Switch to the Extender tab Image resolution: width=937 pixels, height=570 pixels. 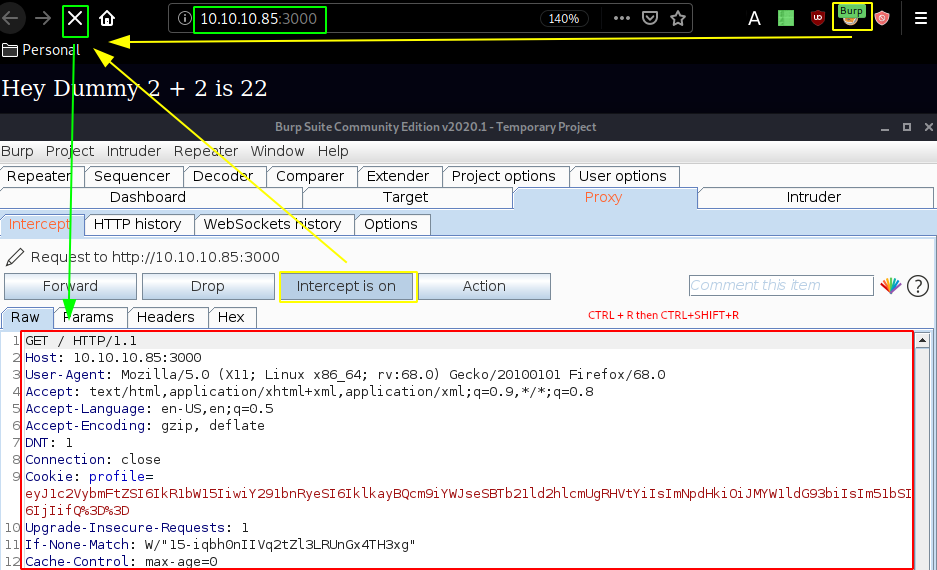click(x=398, y=176)
